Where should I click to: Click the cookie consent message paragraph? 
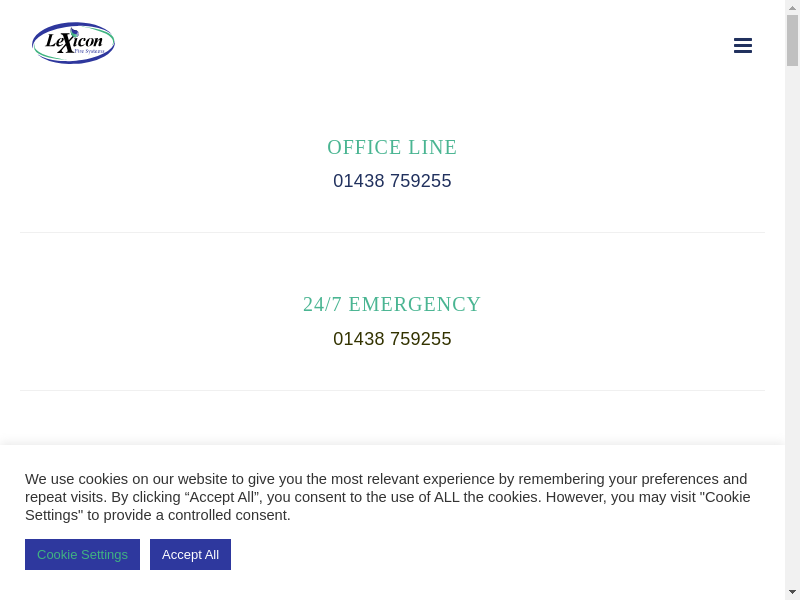tap(388, 497)
